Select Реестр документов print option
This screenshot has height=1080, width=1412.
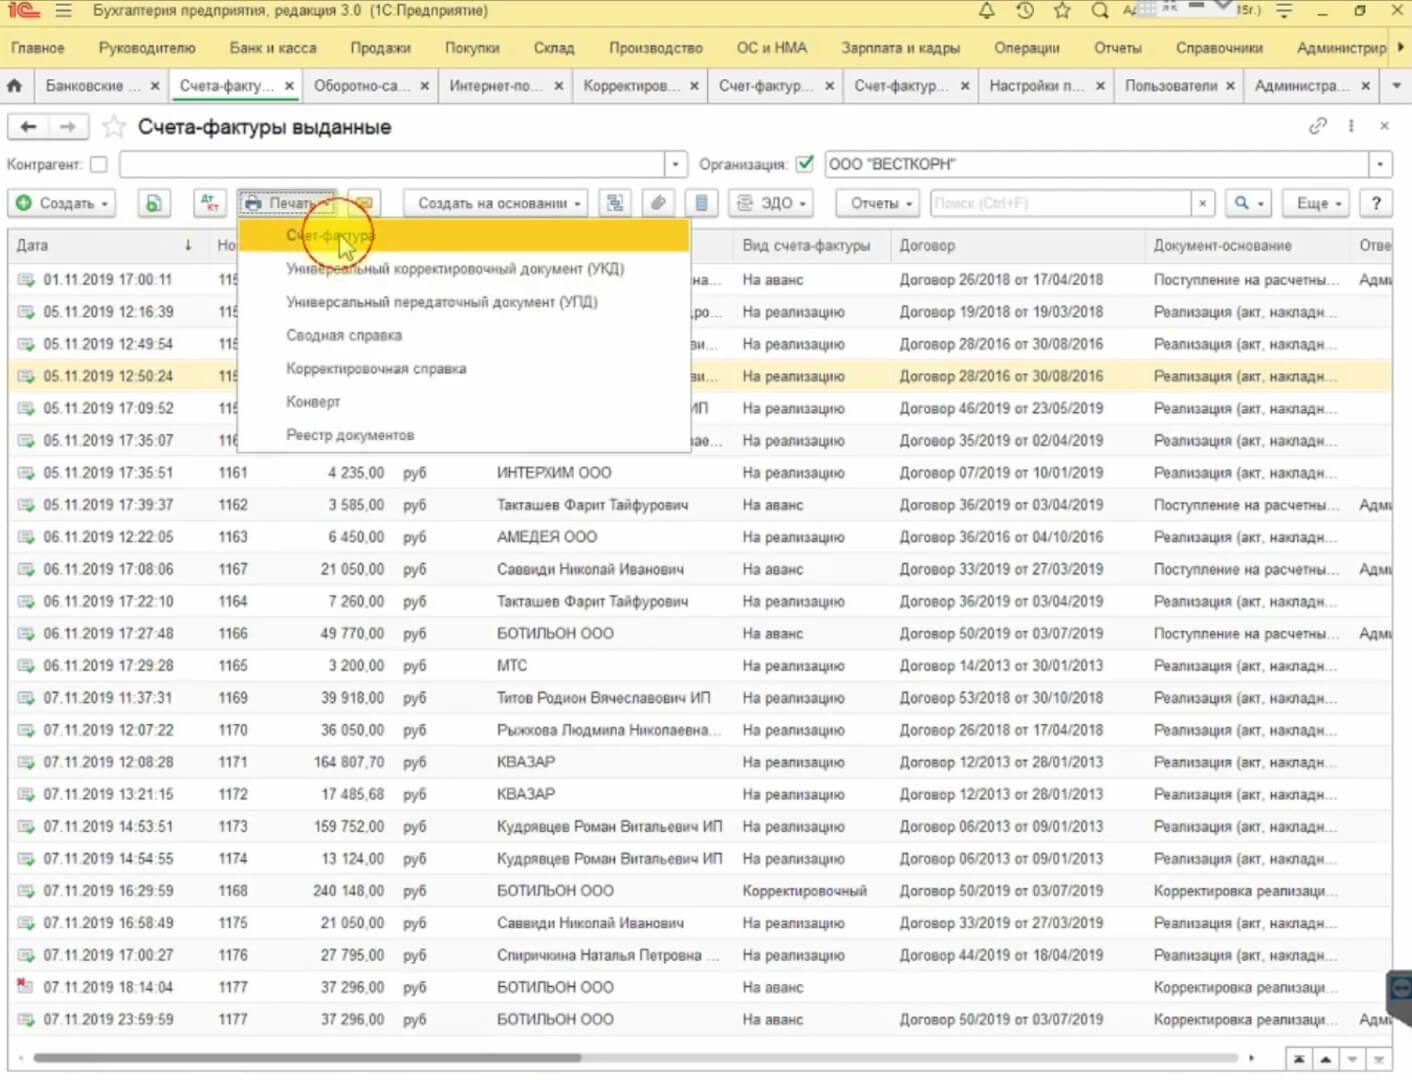coord(464,435)
